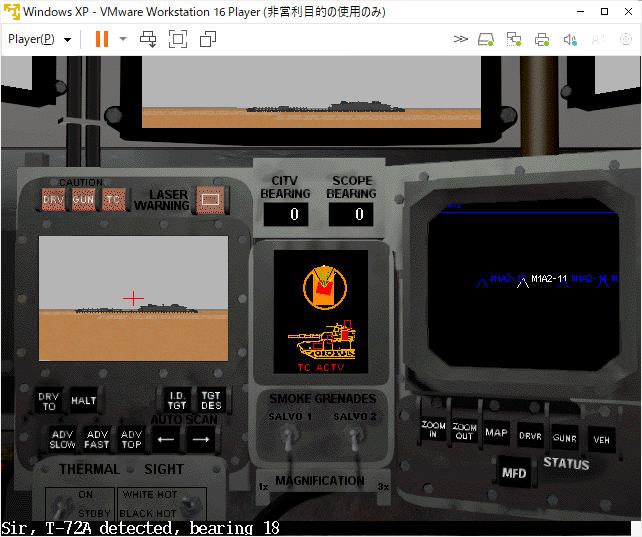Image resolution: width=642 pixels, height=537 pixels.
Task: Click the TC caution light
Action: point(113,199)
